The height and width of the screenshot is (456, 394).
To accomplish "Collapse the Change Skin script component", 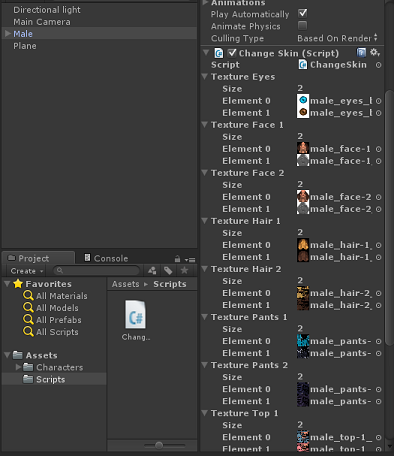I will [206, 53].
